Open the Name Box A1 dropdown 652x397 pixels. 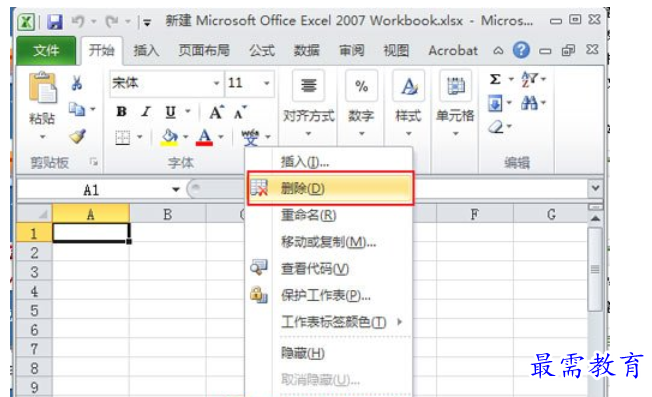(x=176, y=190)
